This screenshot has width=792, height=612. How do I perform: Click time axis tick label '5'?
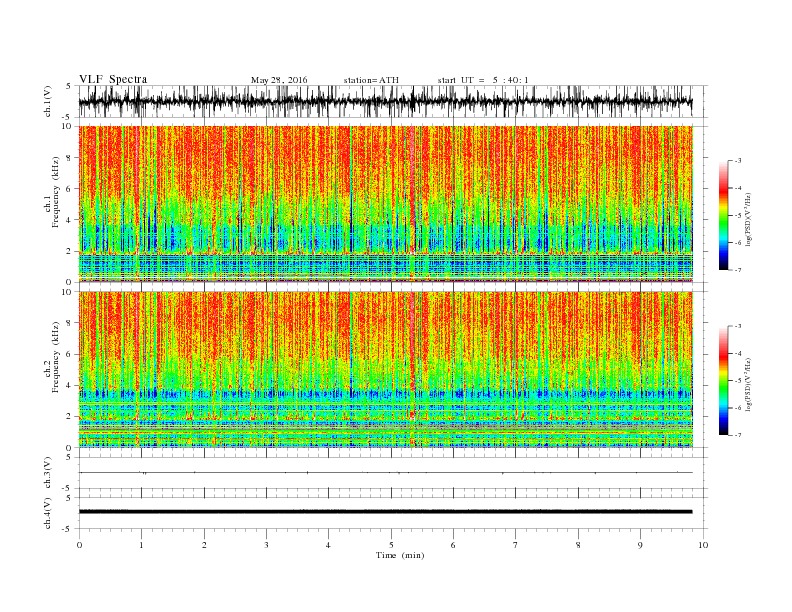click(x=391, y=545)
